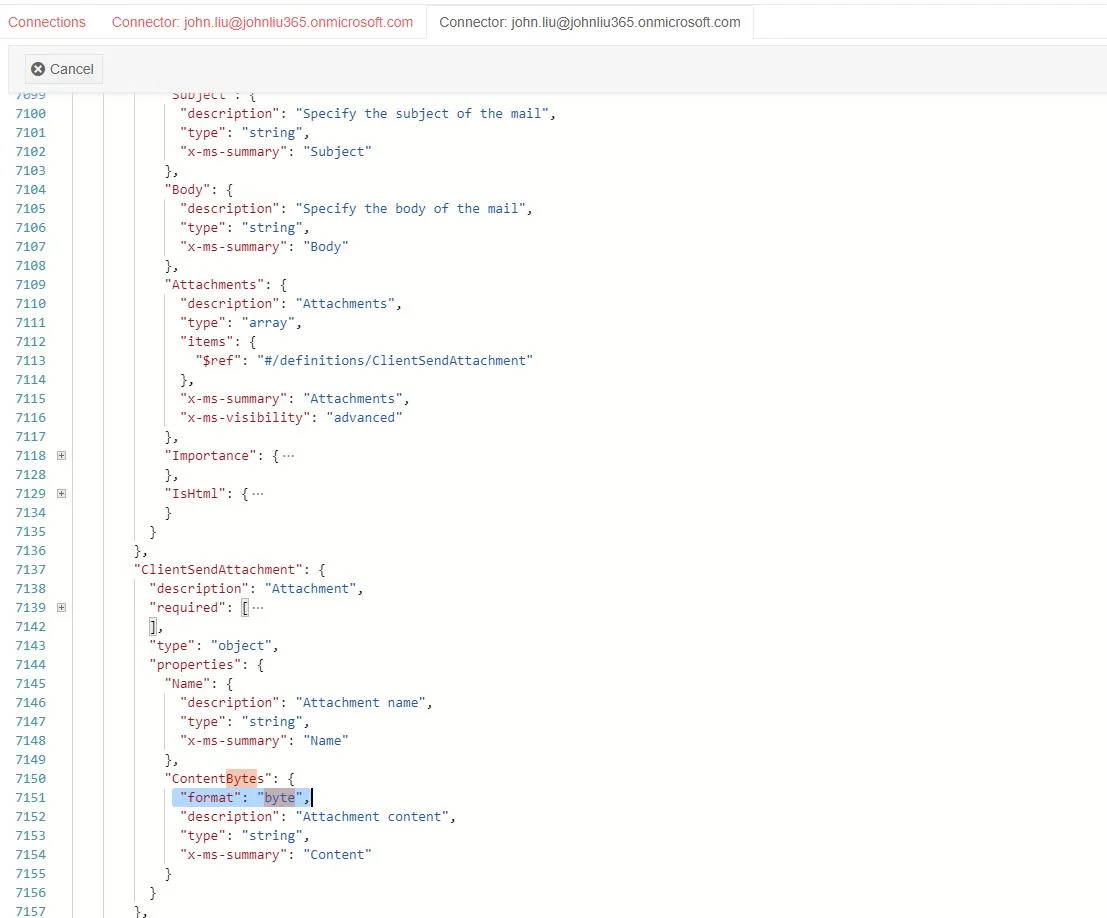This screenshot has height=918, width=1107.
Task: Click the "array" type value
Action: [x=268, y=322]
